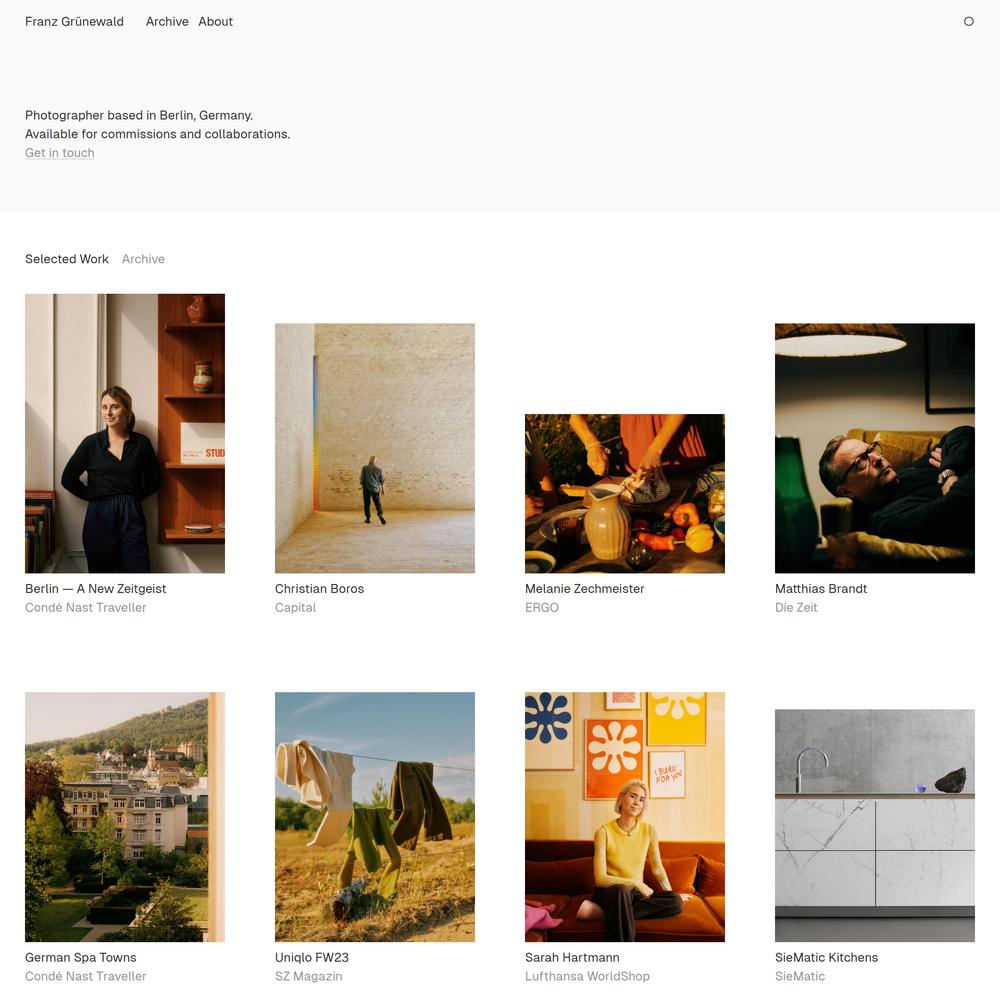Open the About page in top navigation

click(216, 22)
